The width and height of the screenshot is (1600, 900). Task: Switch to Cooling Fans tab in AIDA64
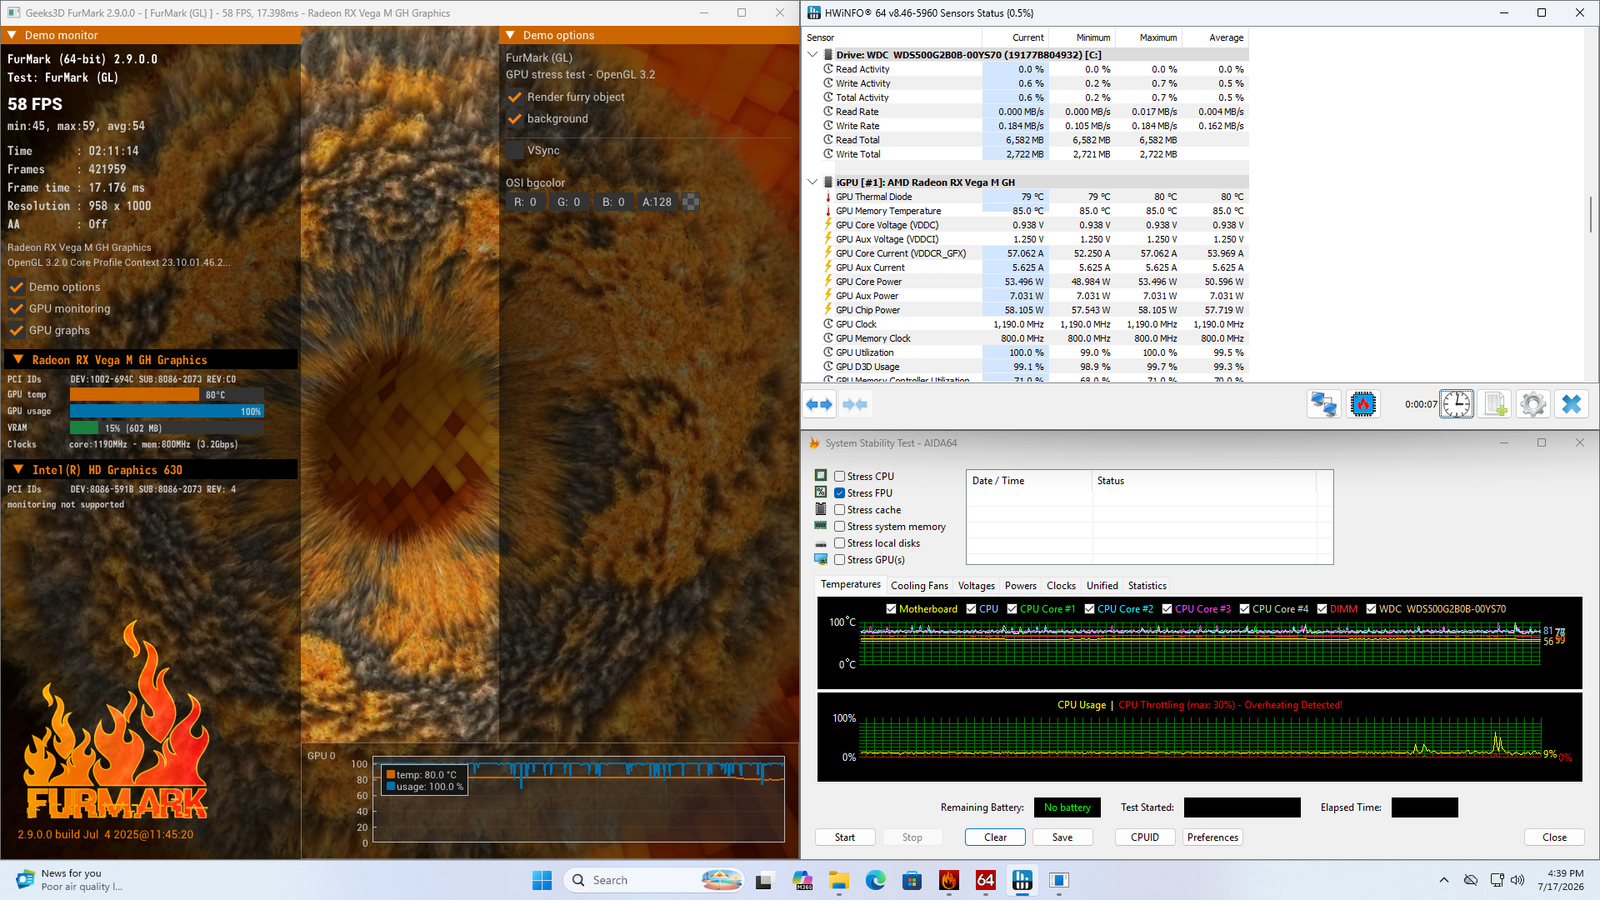(x=919, y=586)
